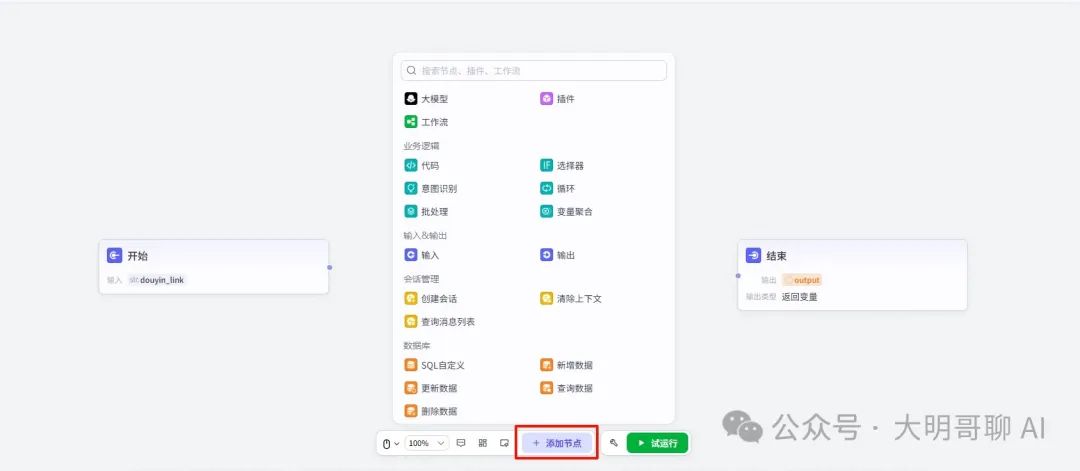The width and height of the screenshot is (1080, 471).
Task: Click the 变量聚合 label text
Action: (574, 212)
